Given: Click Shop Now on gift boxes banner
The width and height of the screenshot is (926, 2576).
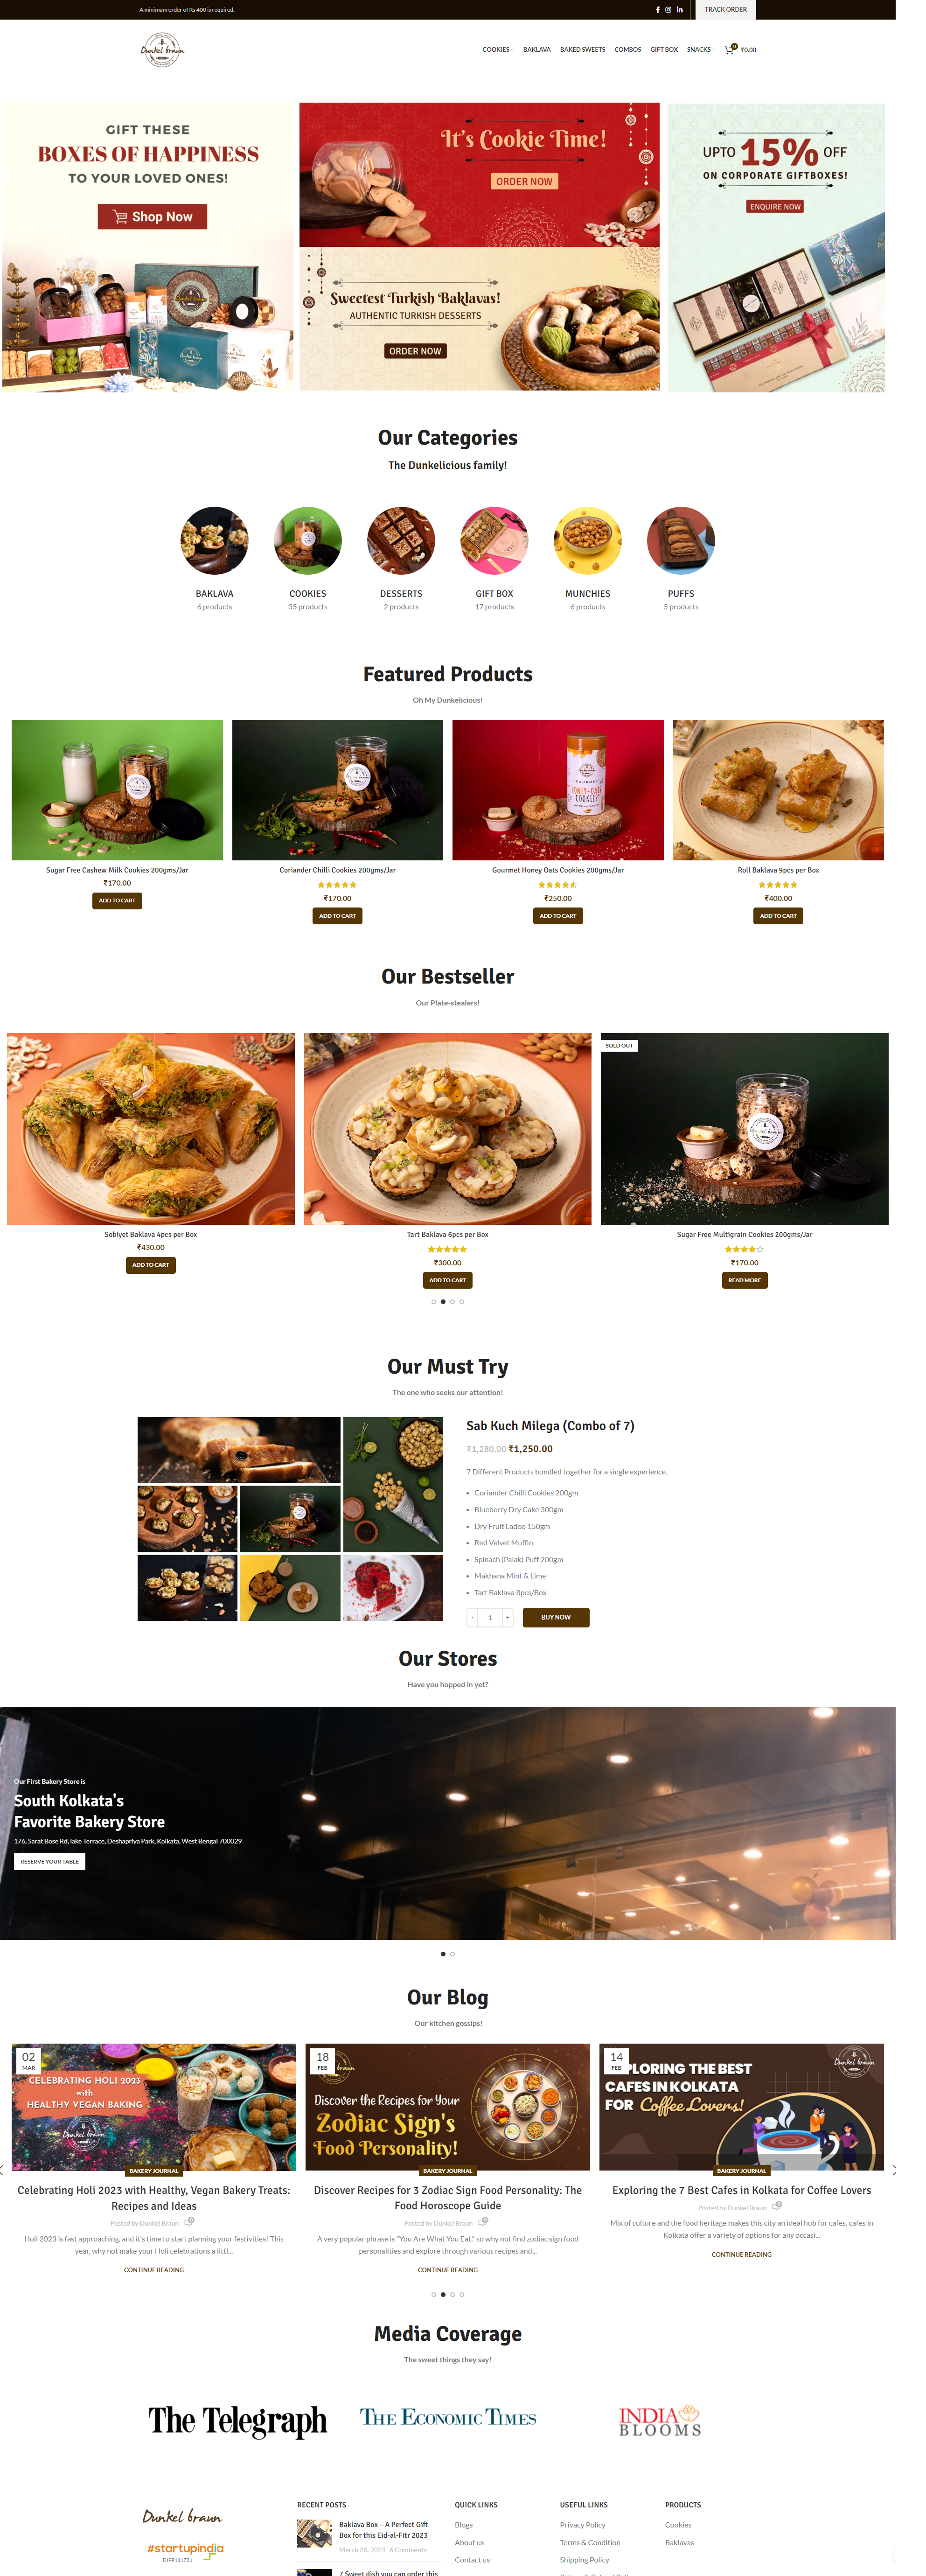Looking at the screenshot, I should pyautogui.click(x=152, y=216).
